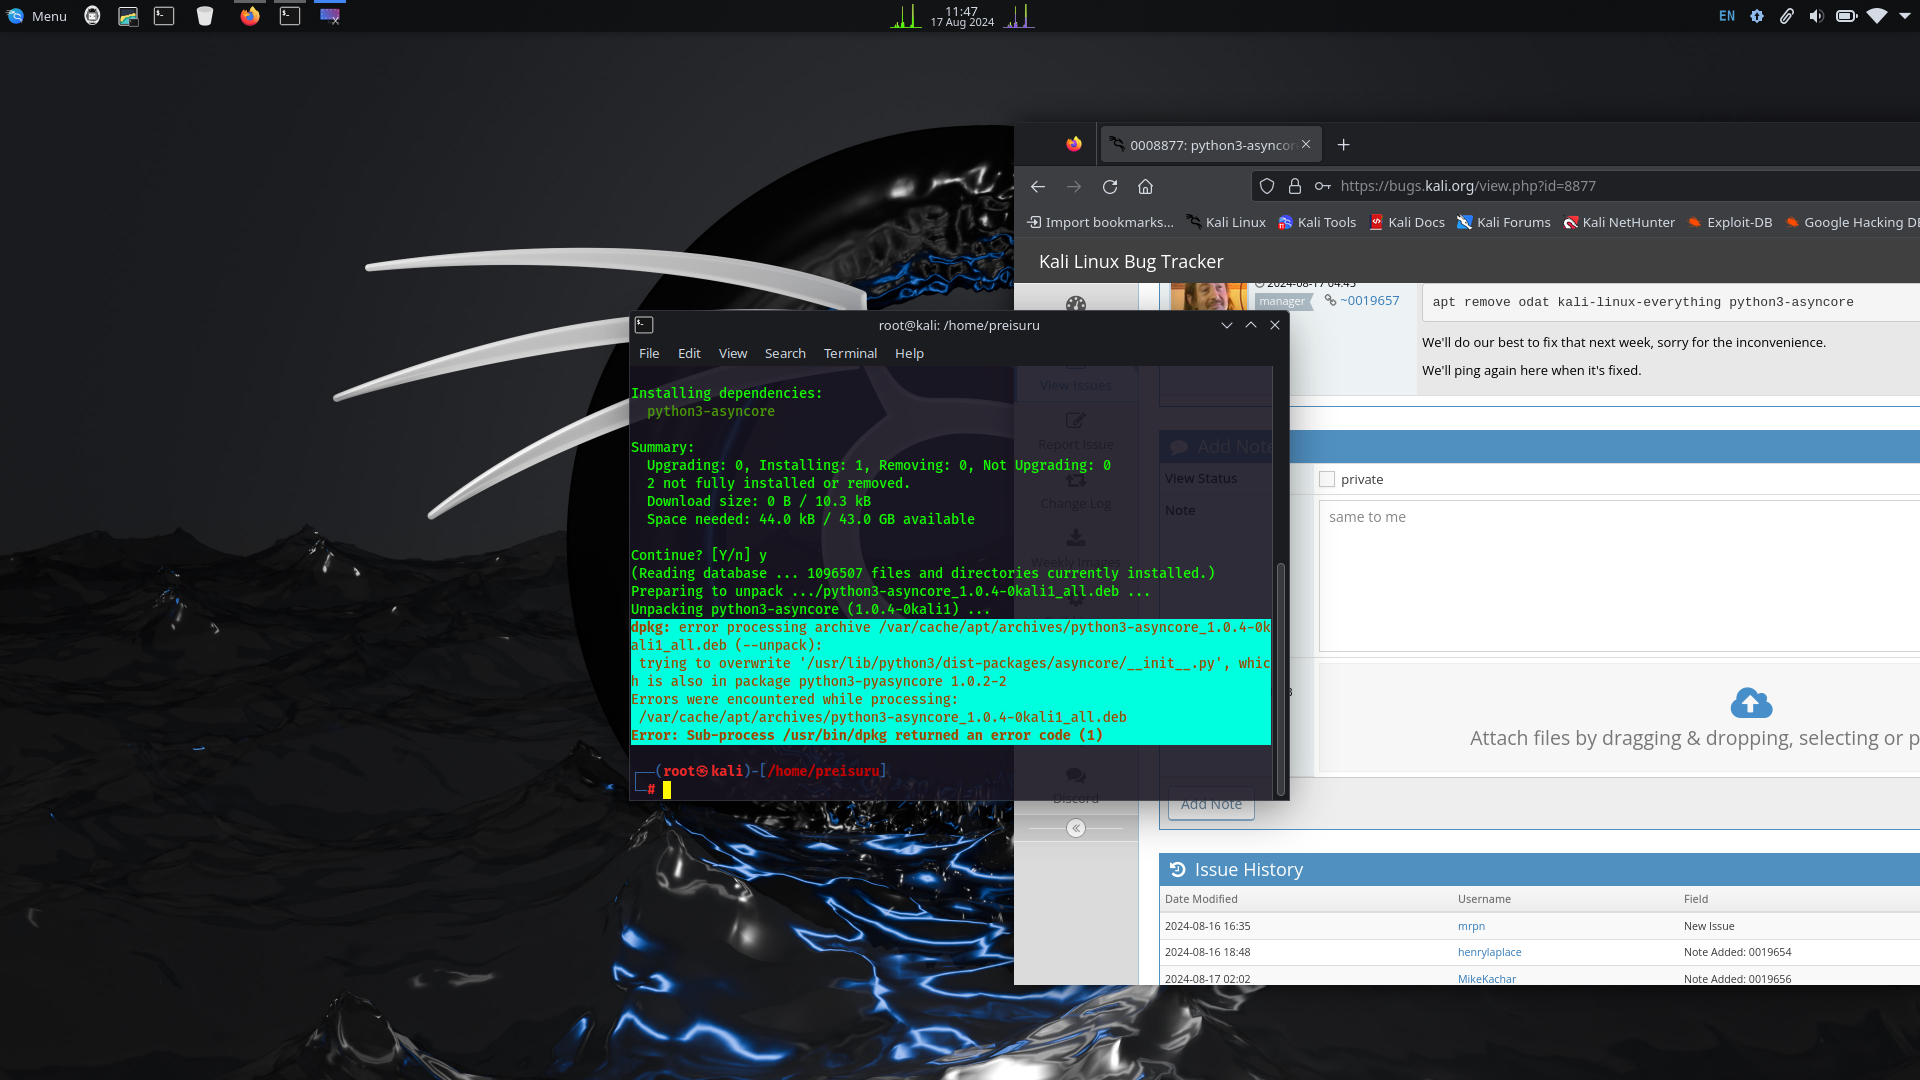Open the terminal Edit menu

(689, 354)
